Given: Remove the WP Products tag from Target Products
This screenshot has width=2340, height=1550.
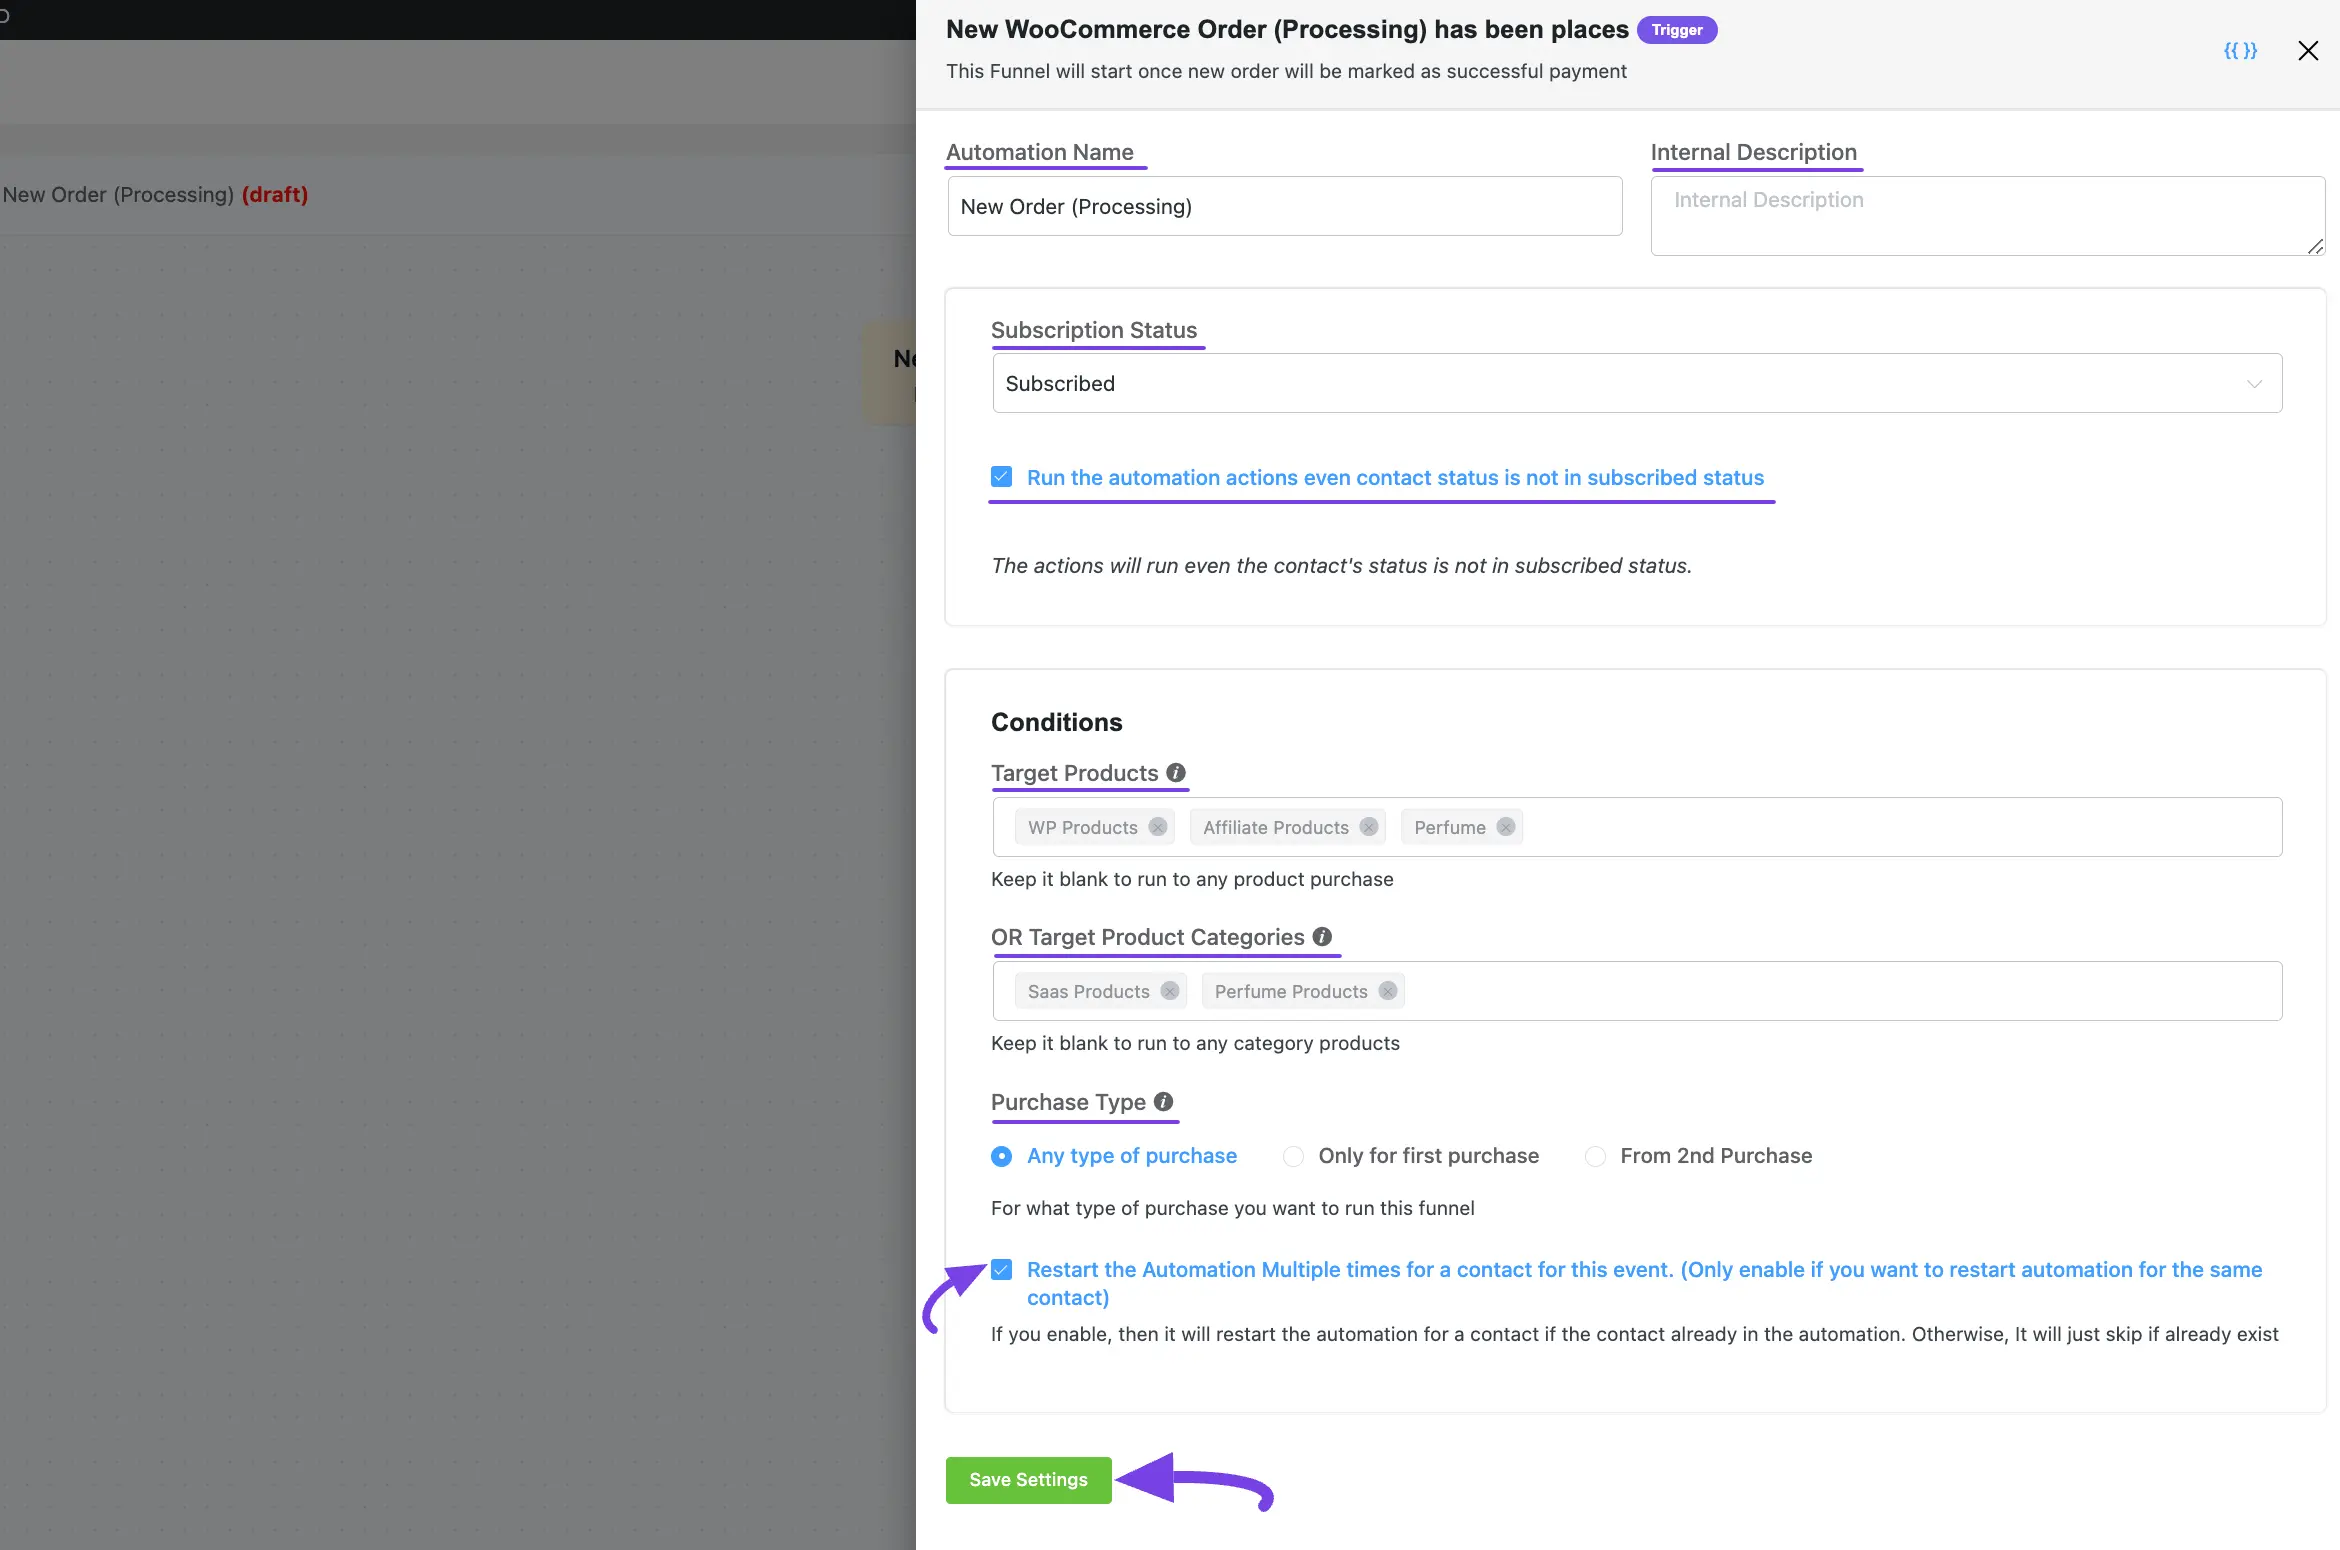Looking at the screenshot, I should pos(1159,827).
